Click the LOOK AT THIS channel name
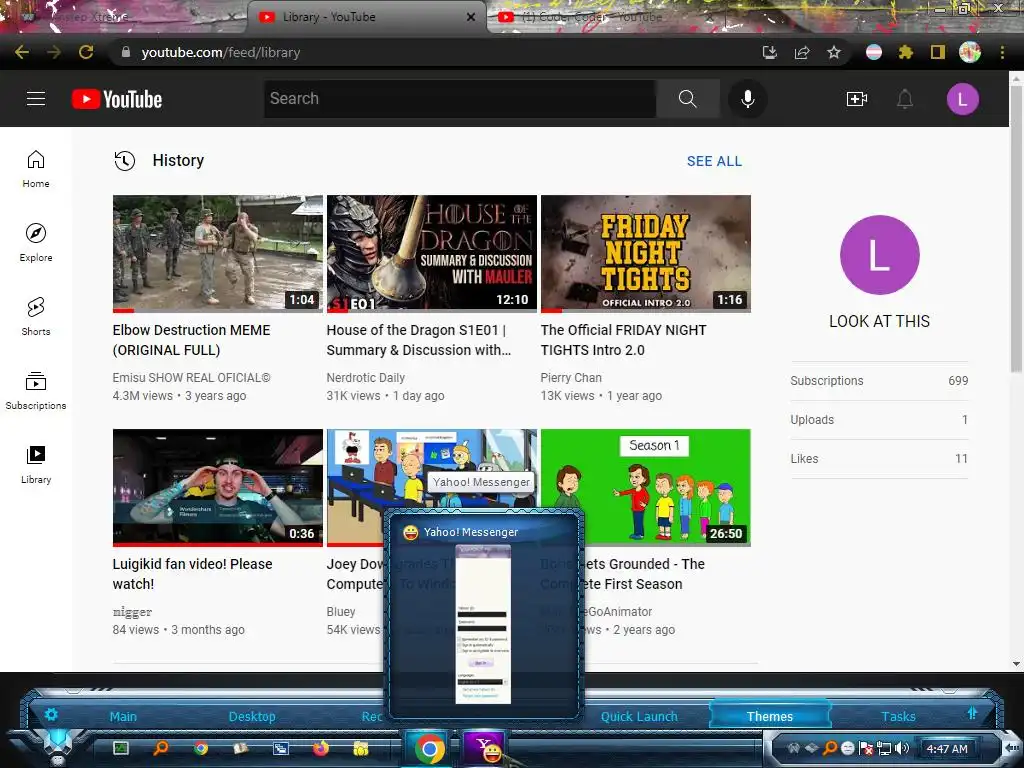 tap(879, 321)
